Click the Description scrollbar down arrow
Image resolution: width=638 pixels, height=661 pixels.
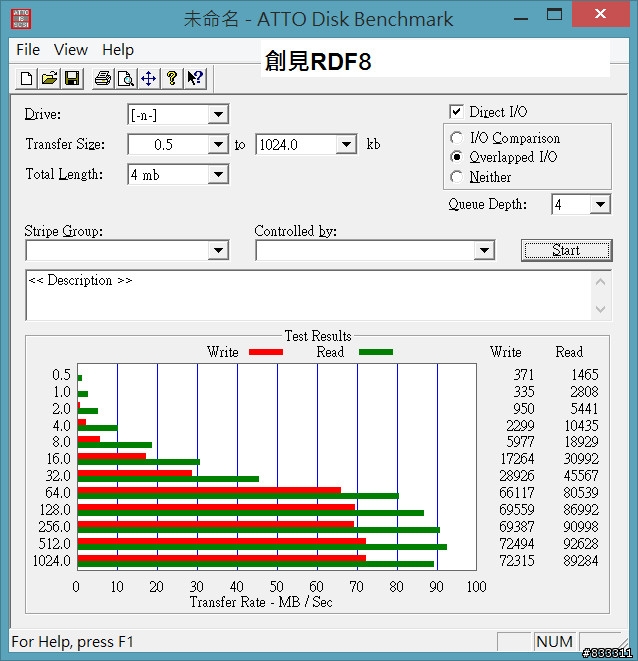601,309
